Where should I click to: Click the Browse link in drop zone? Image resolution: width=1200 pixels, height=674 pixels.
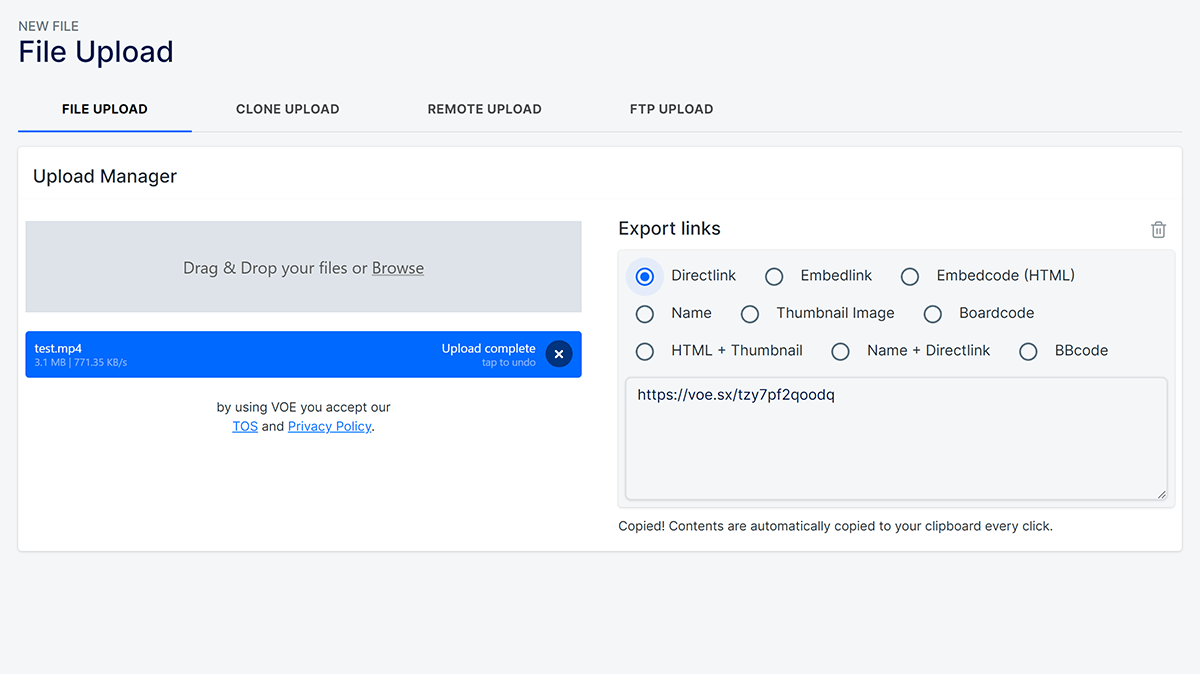[398, 268]
